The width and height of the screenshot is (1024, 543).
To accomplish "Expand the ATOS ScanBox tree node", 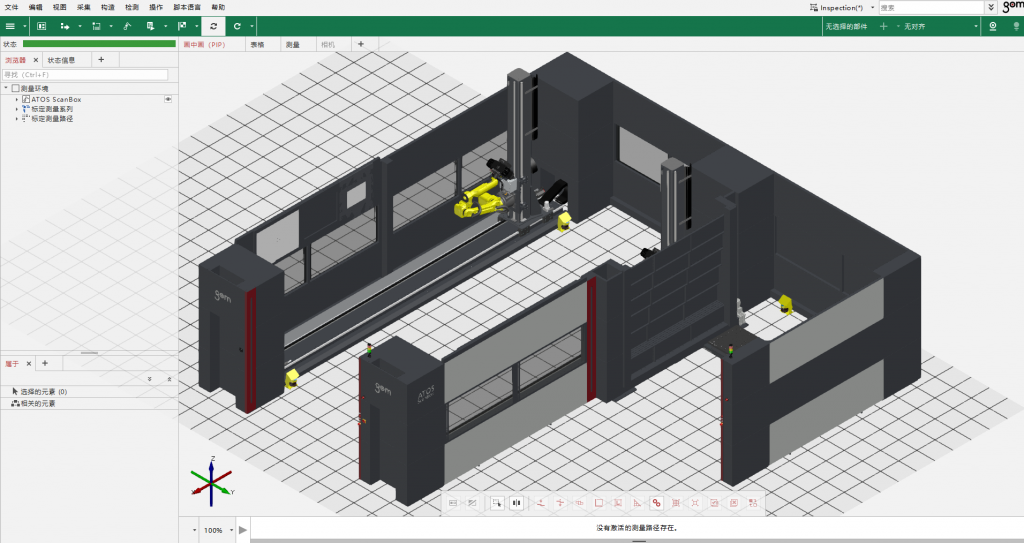I will click(x=17, y=100).
